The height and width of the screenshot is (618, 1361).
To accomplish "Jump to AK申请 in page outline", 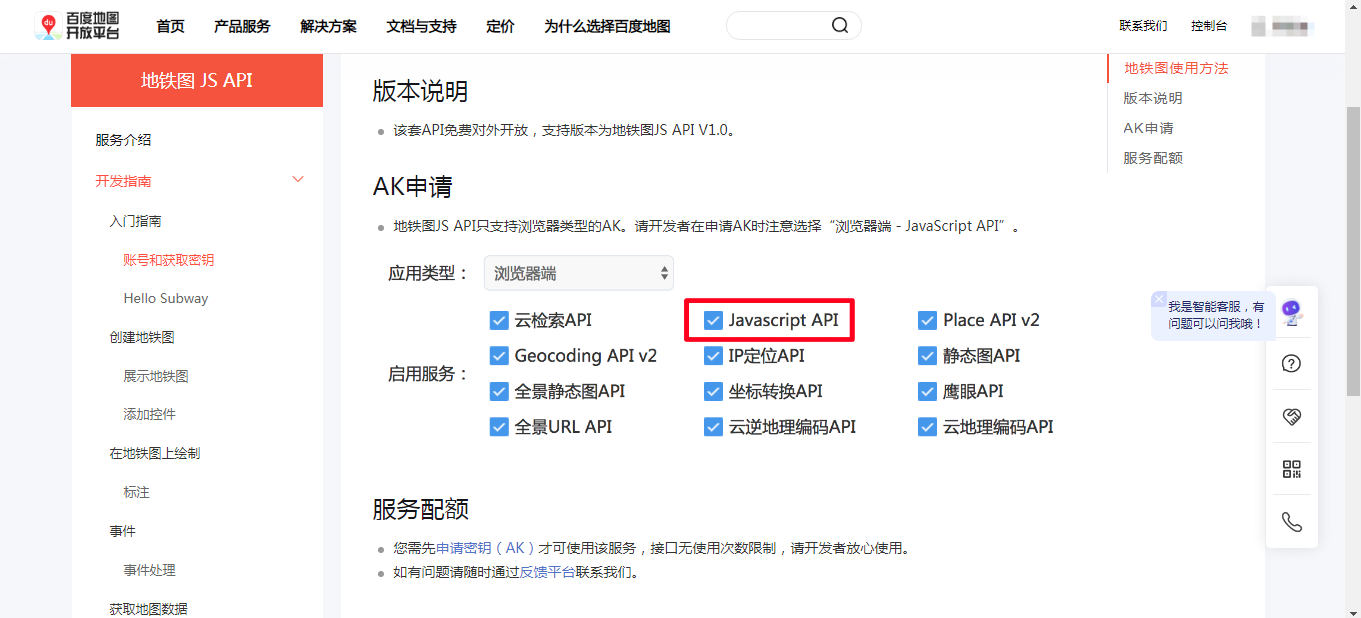I will tap(1148, 128).
